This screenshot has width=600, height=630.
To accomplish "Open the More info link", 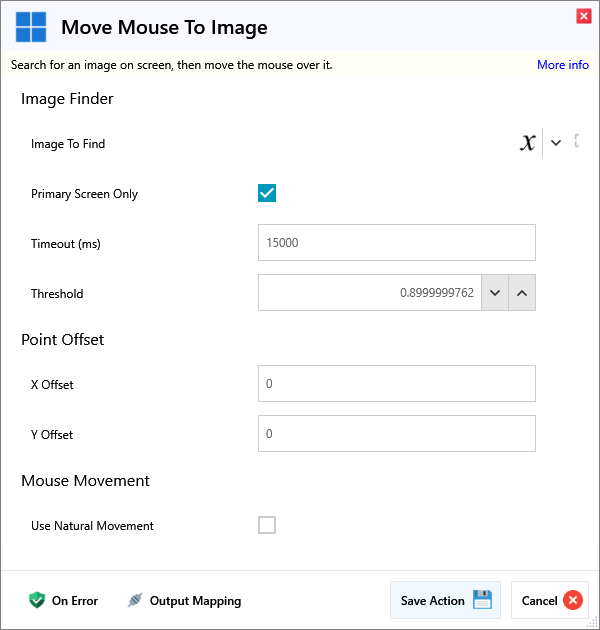I will pyautogui.click(x=562, y=65).
